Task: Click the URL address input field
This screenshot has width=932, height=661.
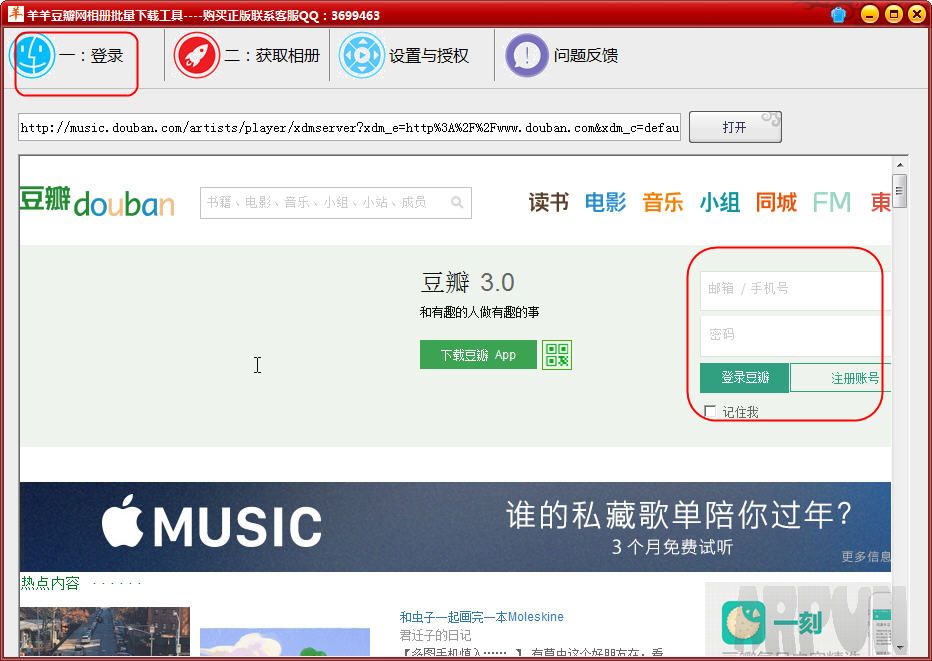Action: pyautogui.click(x=349, y=128)
